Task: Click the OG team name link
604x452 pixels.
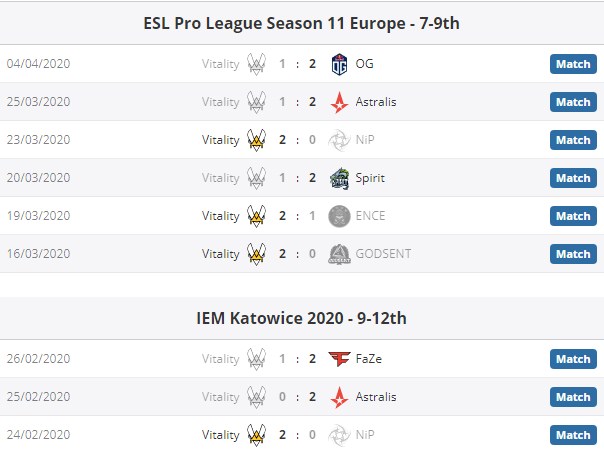Action: pos(364,64)
